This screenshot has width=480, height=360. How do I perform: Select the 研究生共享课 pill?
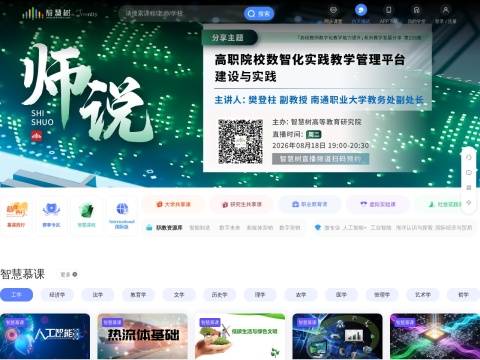(242, 204)
